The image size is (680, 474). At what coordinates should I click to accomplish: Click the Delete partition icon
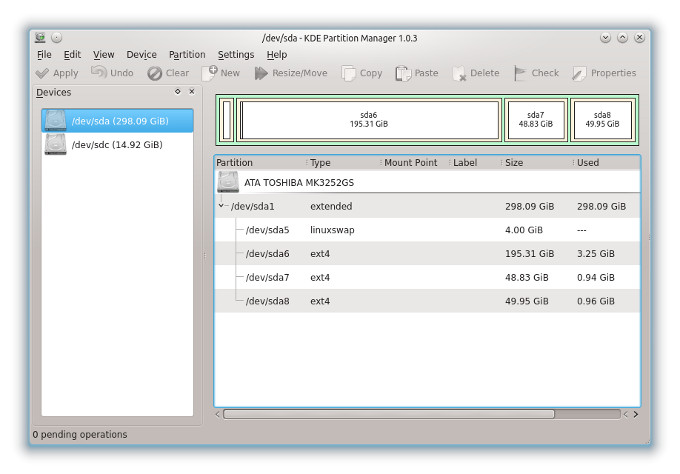(x=459, y=73)
